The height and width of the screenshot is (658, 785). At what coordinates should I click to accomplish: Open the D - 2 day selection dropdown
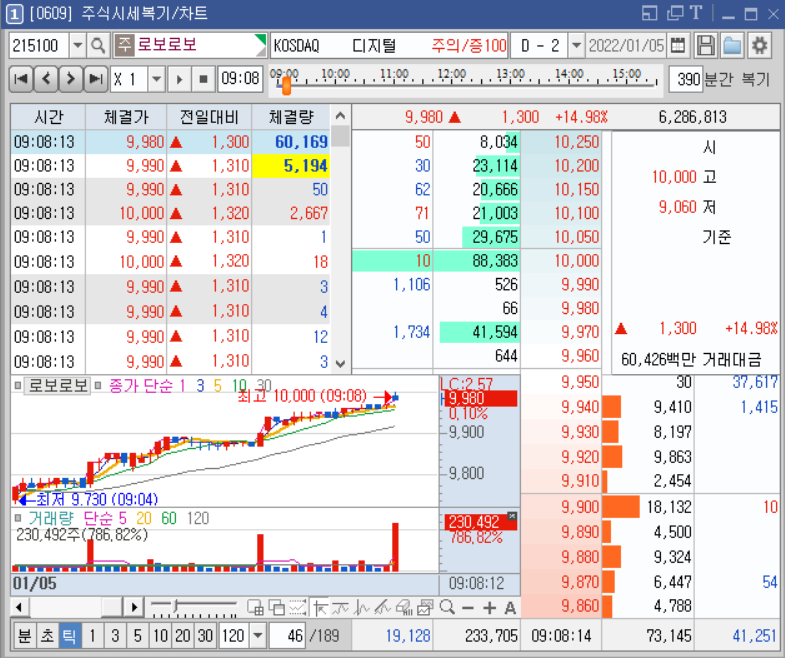576,46
